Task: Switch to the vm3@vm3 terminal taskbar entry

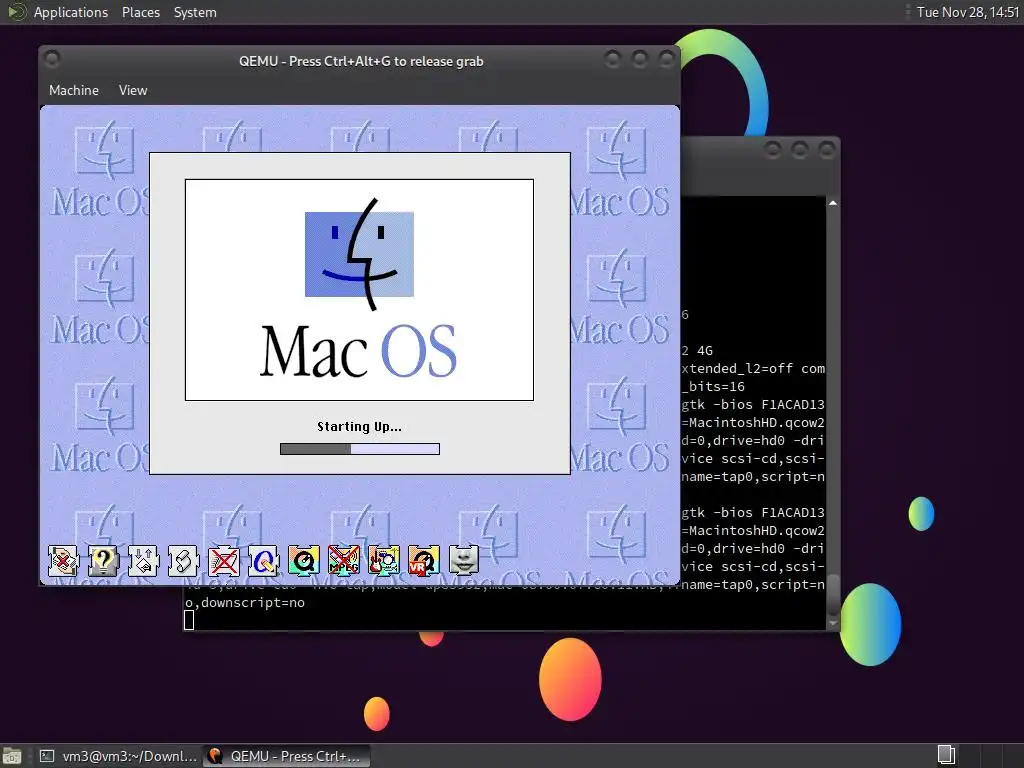Action: tap(118, 756)
